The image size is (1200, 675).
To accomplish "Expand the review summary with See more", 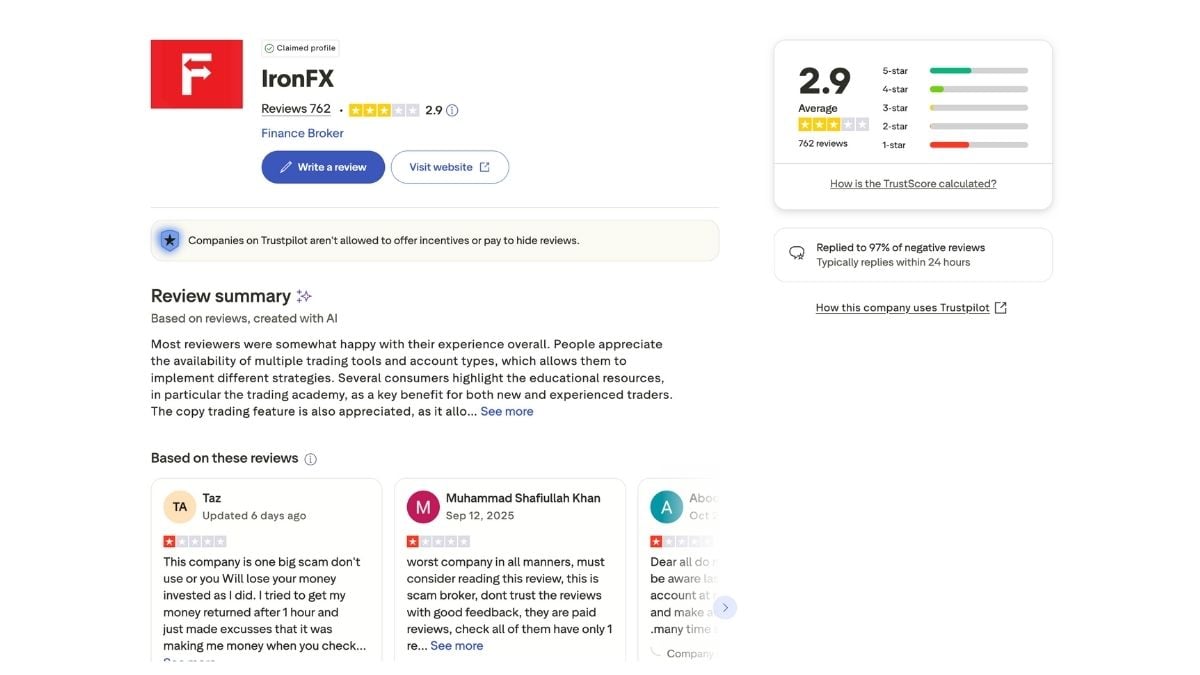I will click(506, 410).
